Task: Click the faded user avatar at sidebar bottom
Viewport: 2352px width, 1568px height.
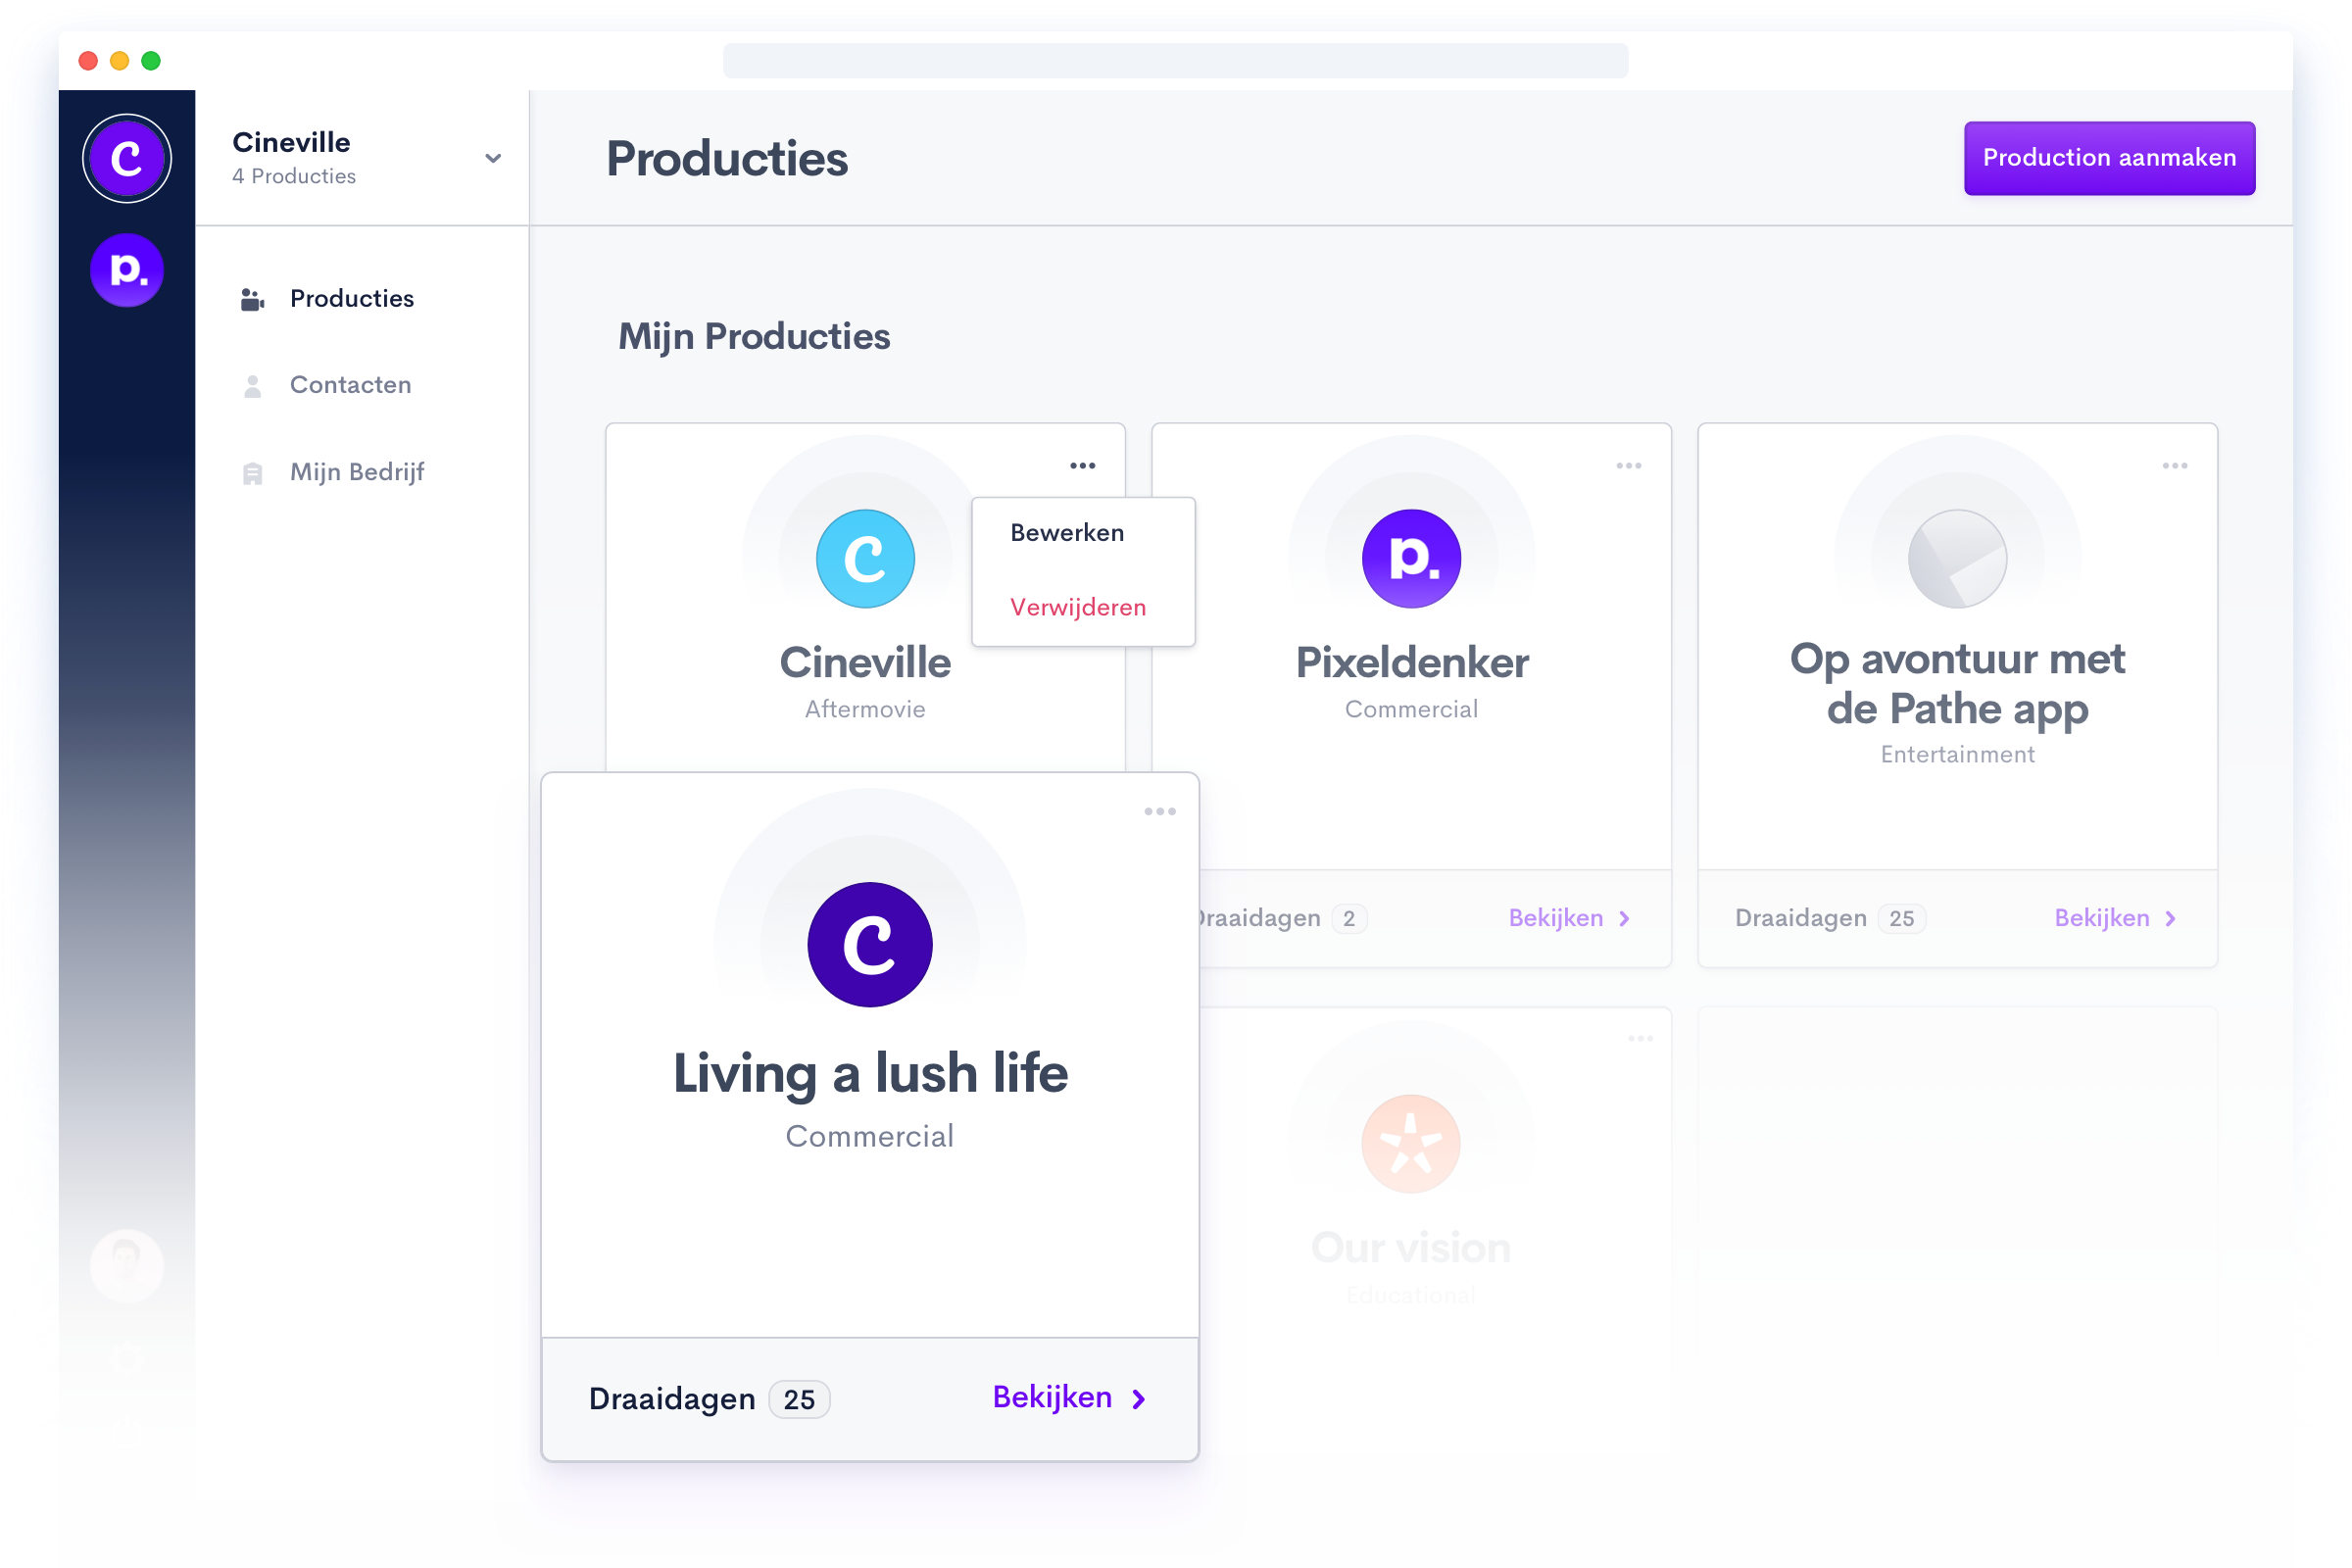Action: [x=127, y=1265]
